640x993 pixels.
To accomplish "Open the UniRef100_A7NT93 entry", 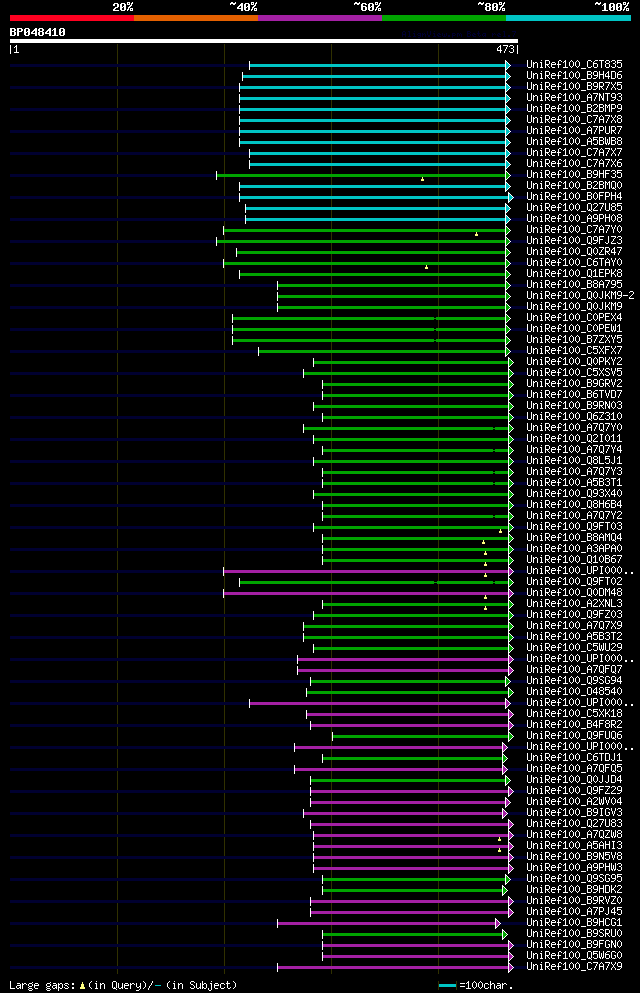I will 574,98.
